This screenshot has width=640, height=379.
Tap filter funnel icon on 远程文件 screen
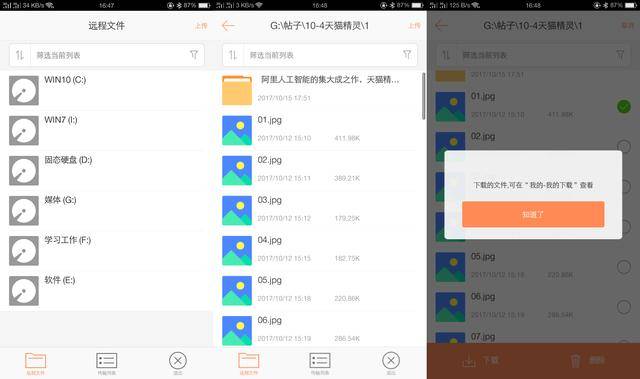coord(194,54)
